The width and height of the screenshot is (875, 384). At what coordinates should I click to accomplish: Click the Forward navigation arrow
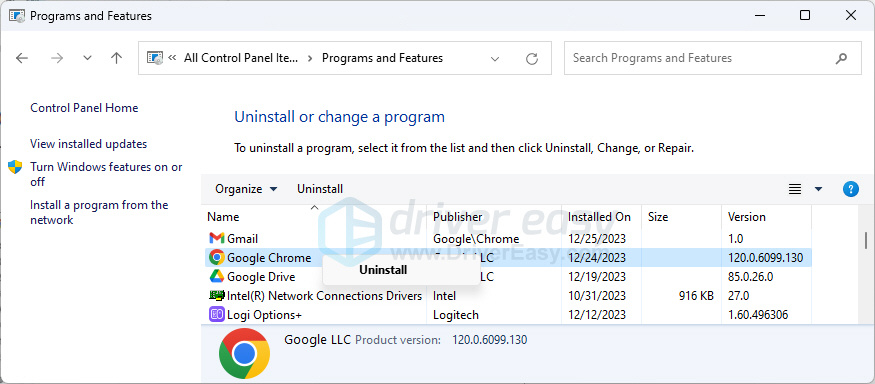point(56,58)
